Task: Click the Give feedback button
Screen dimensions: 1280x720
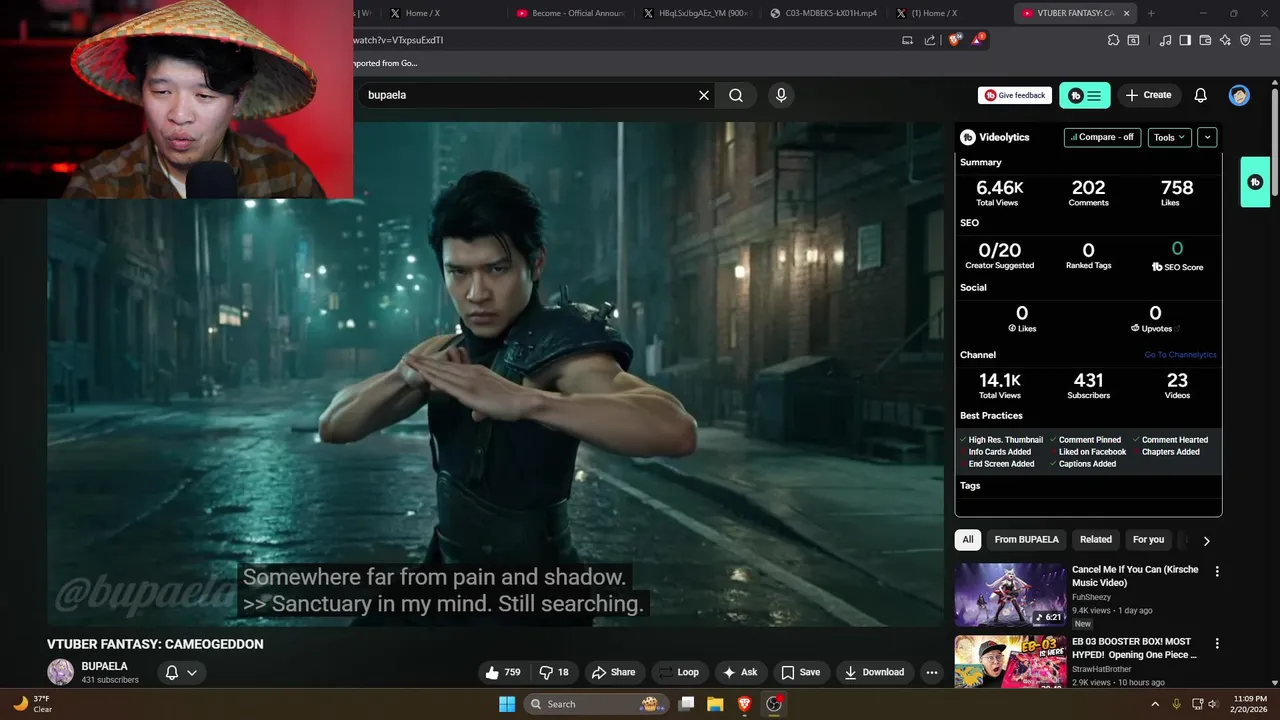Action: click(1015, 95)
